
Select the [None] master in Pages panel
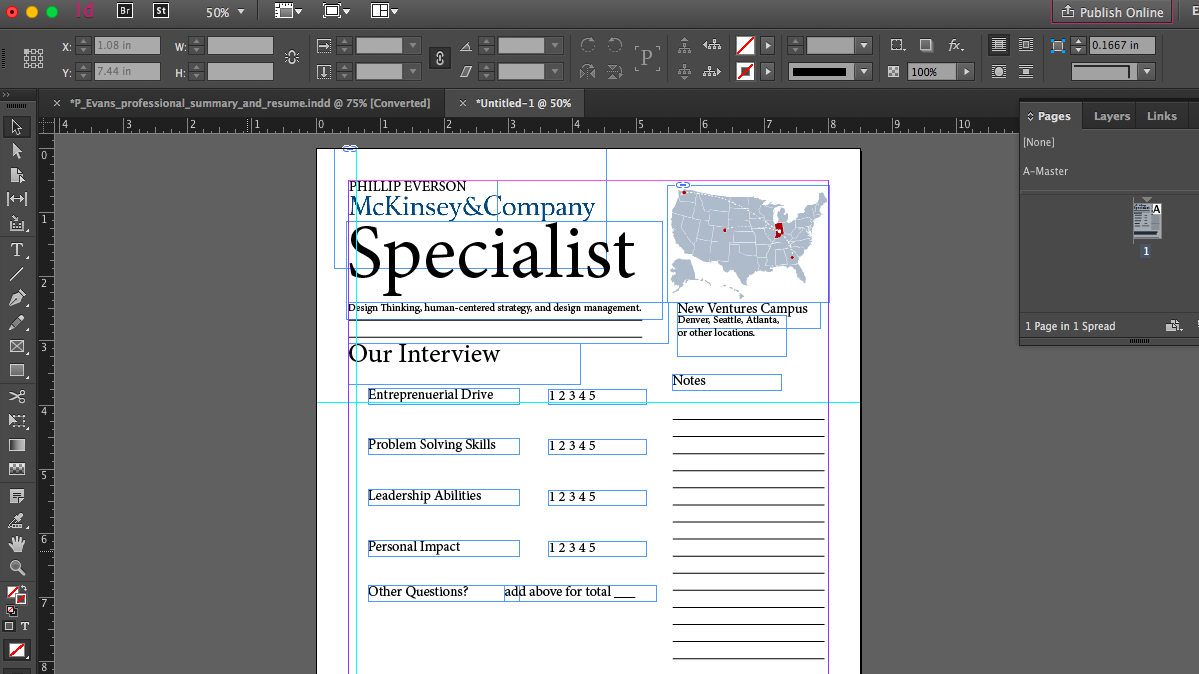tap(1038, 142)
